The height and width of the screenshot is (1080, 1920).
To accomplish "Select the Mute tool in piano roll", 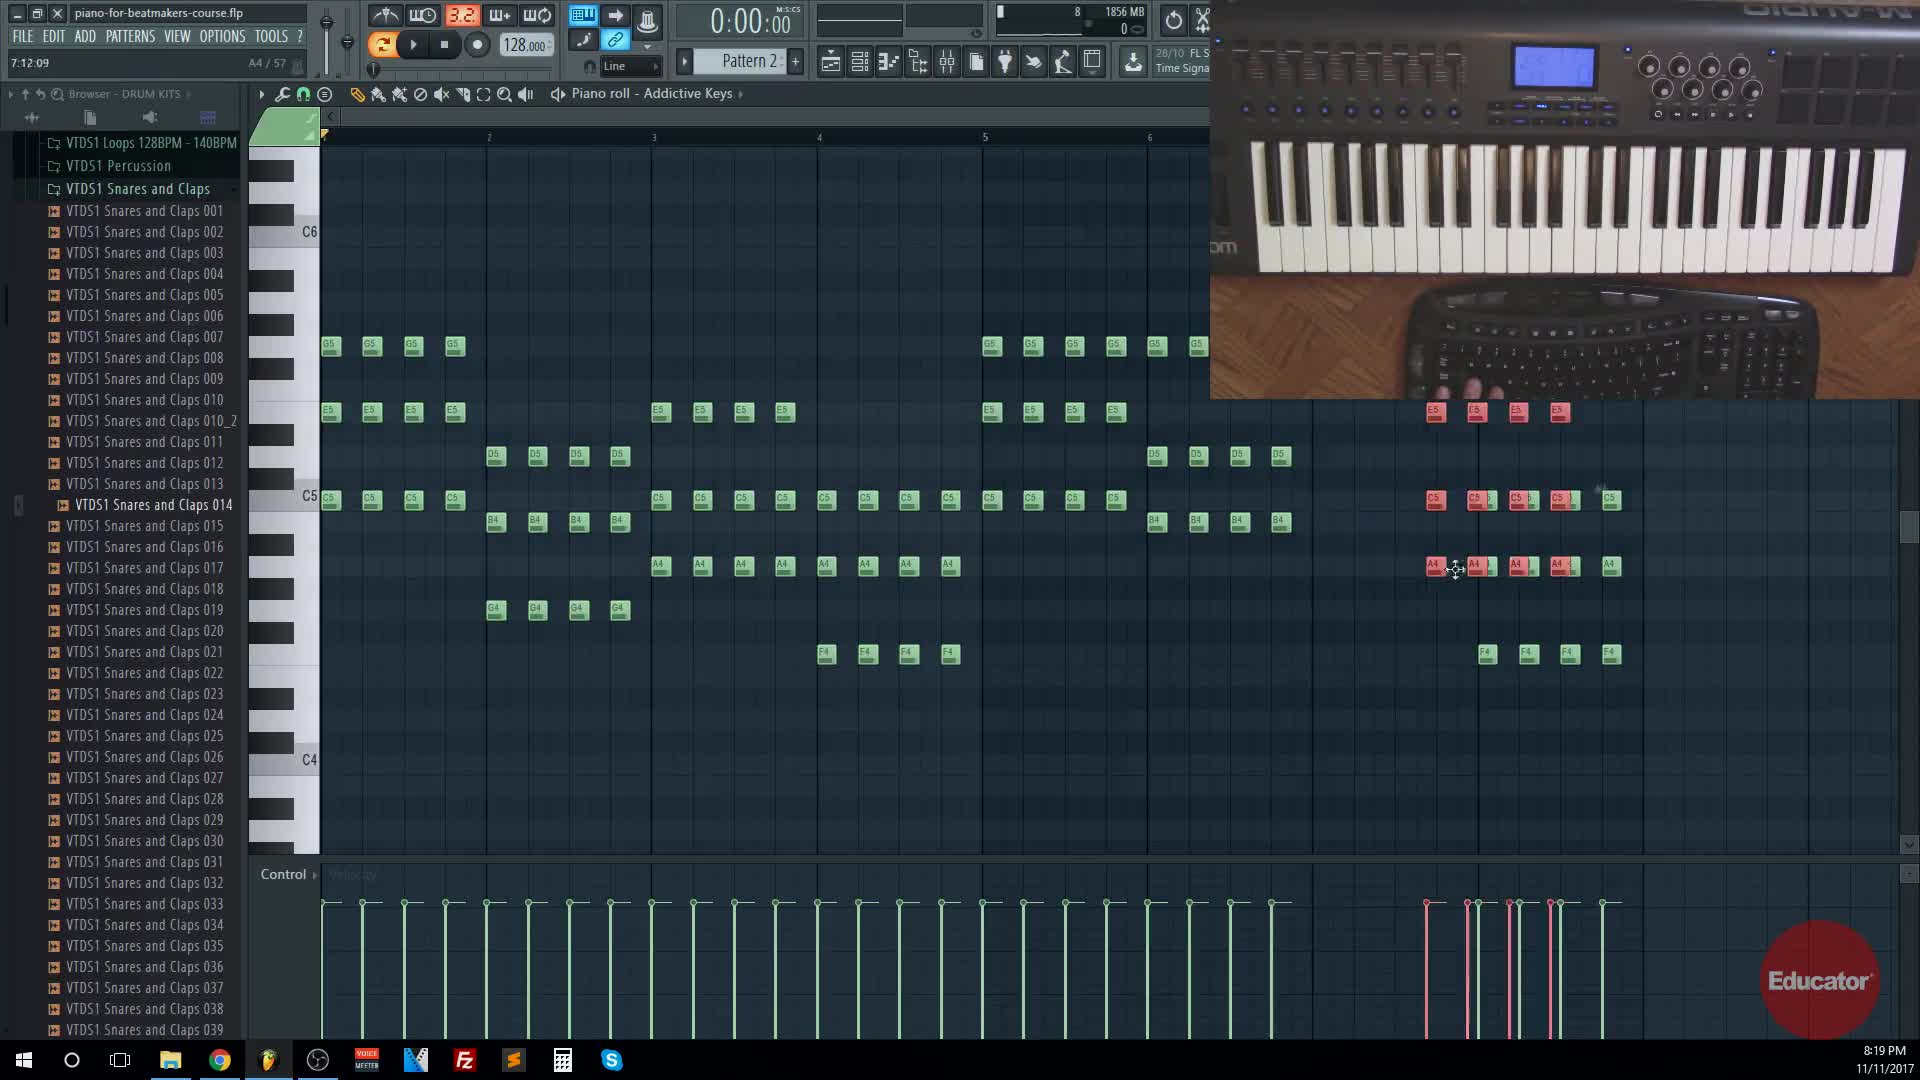I will point(441,94).
